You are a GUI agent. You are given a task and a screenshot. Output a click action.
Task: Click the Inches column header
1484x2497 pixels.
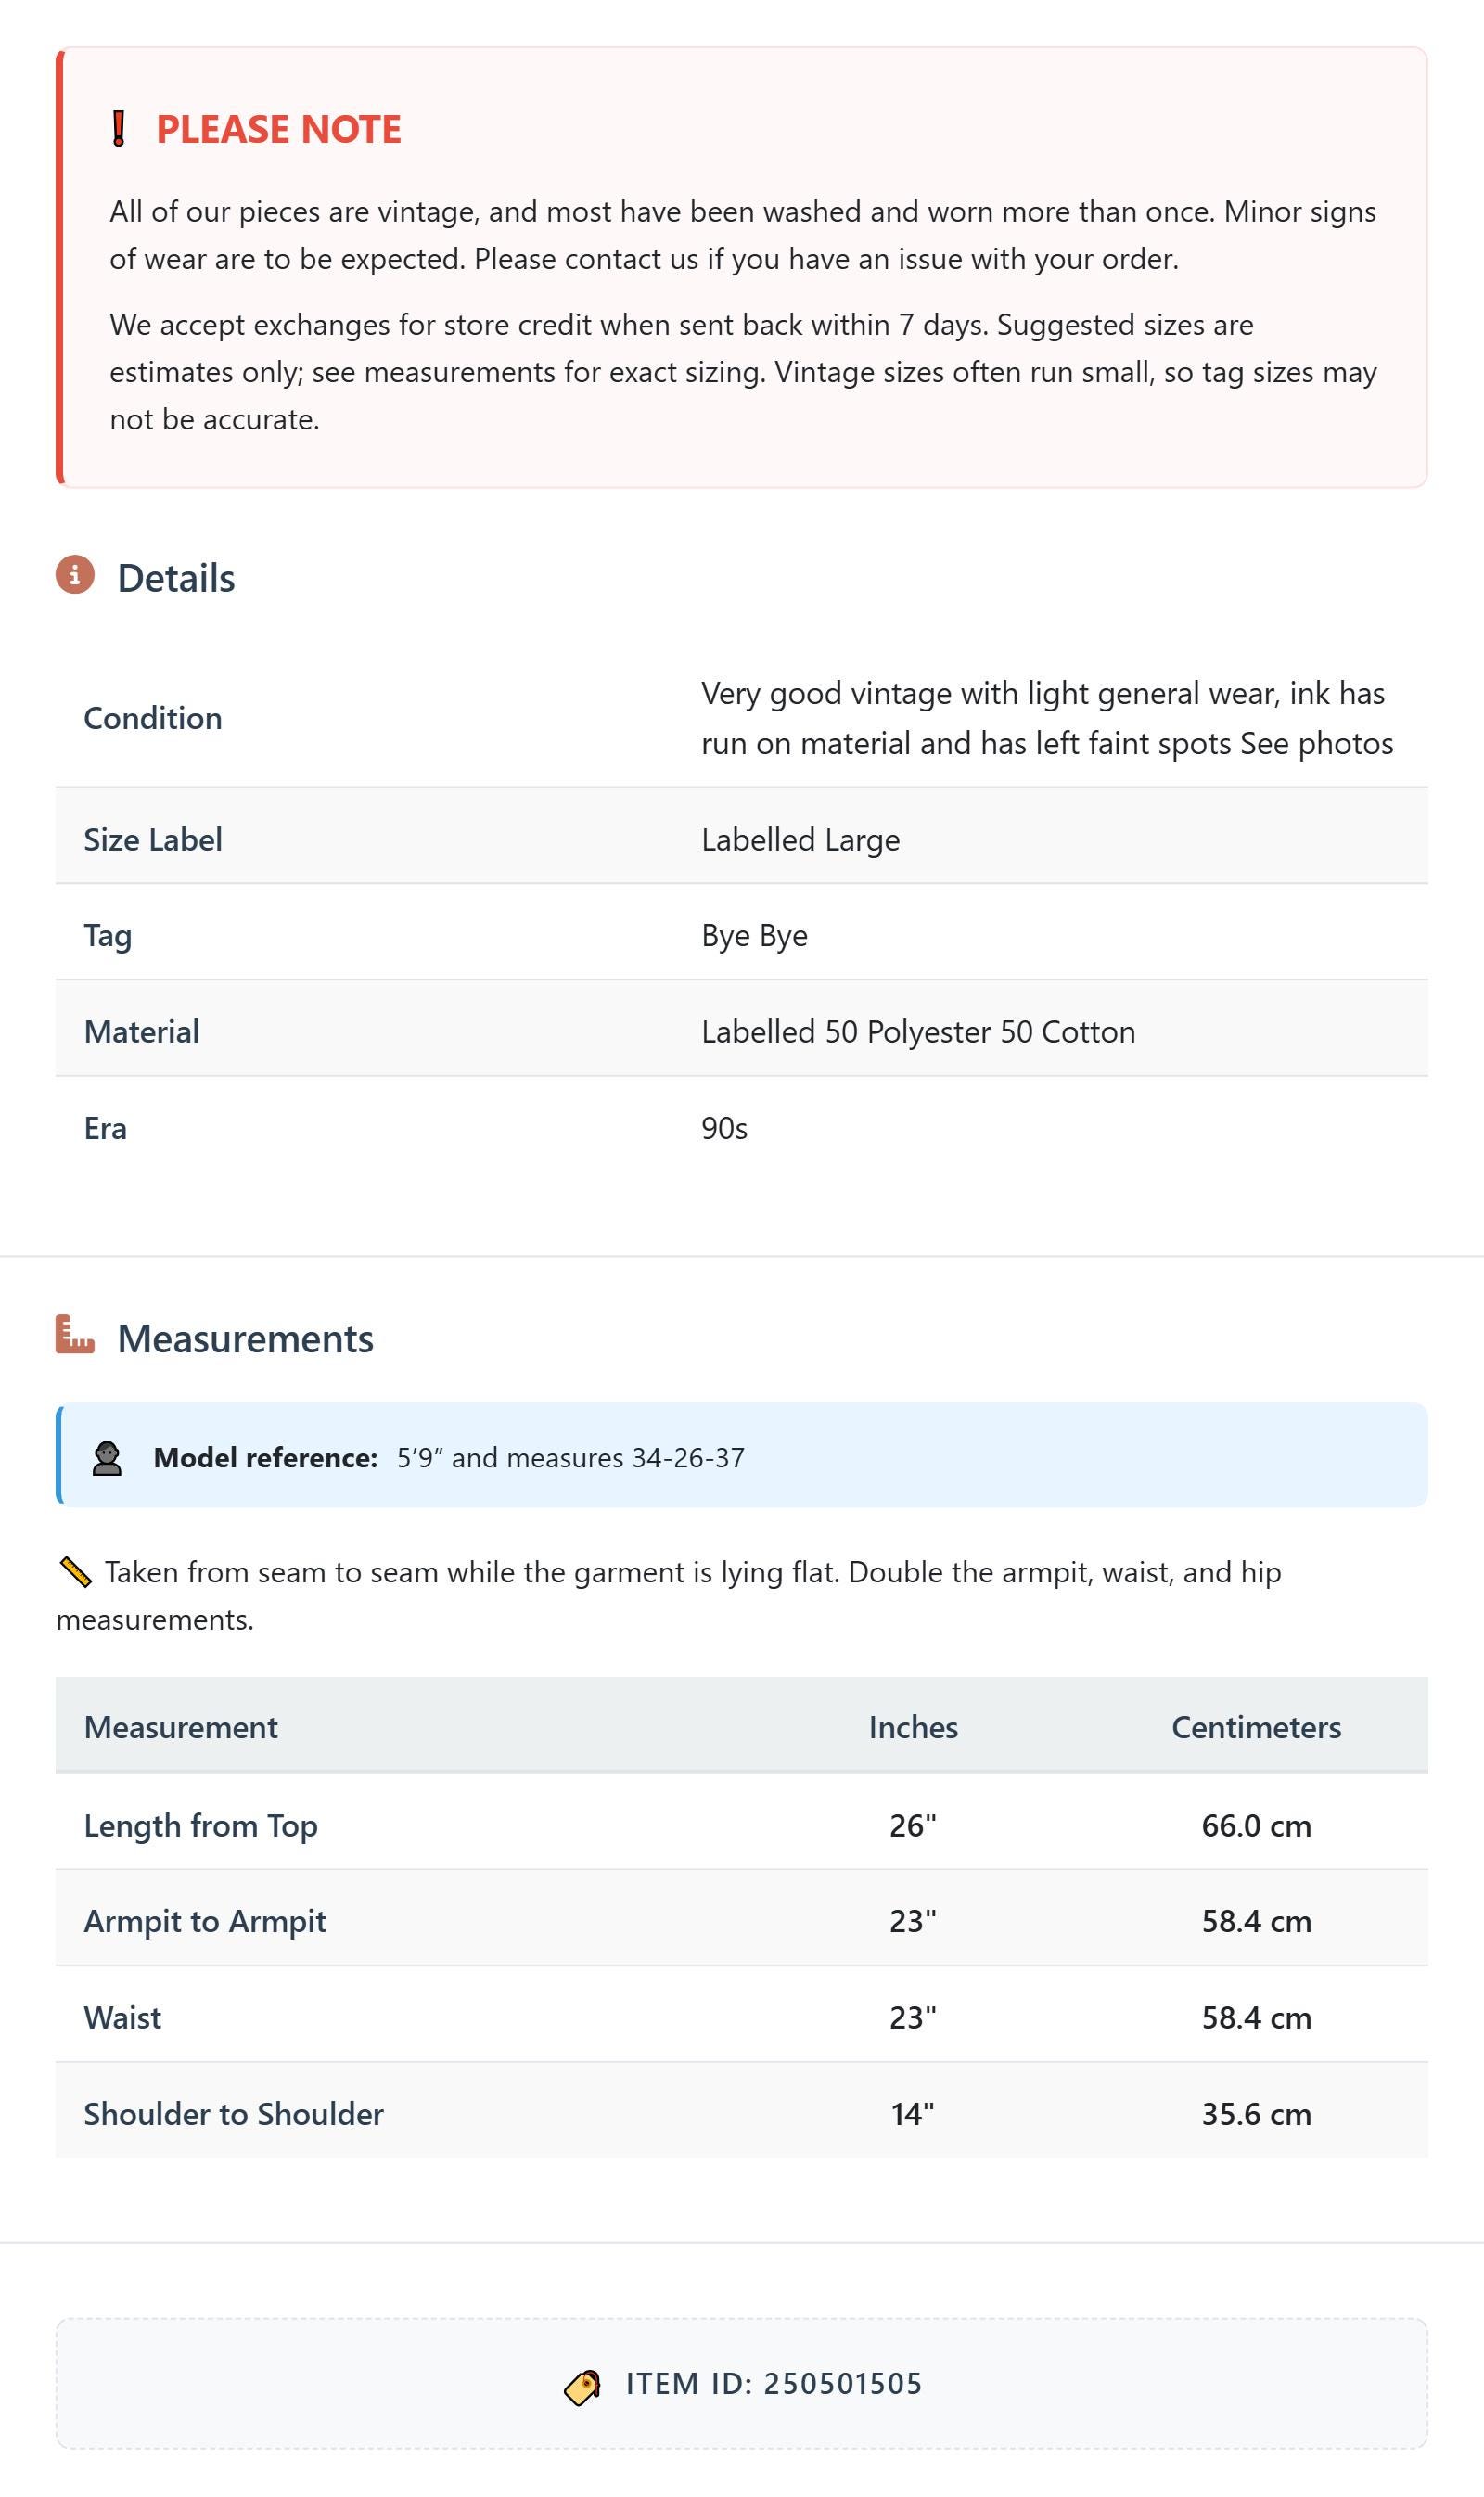point(913,1727)
